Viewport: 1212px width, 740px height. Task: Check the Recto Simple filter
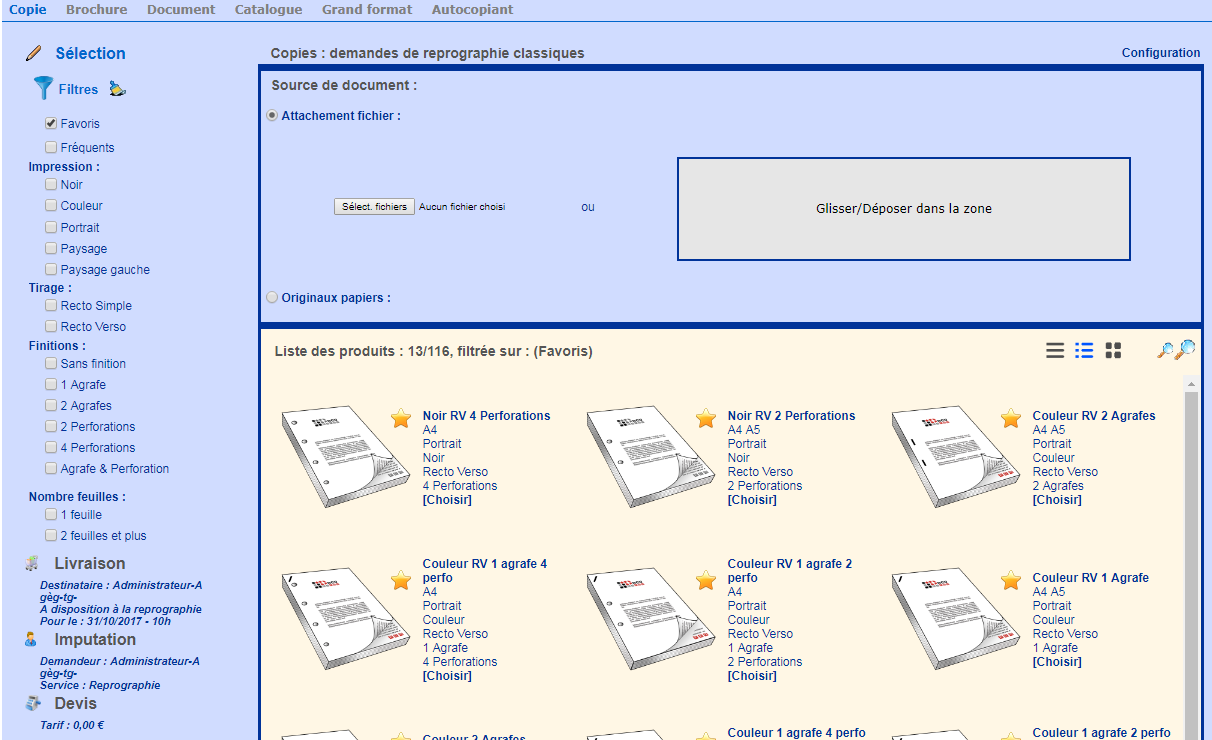pyautogui.click(x=51, y=305)
